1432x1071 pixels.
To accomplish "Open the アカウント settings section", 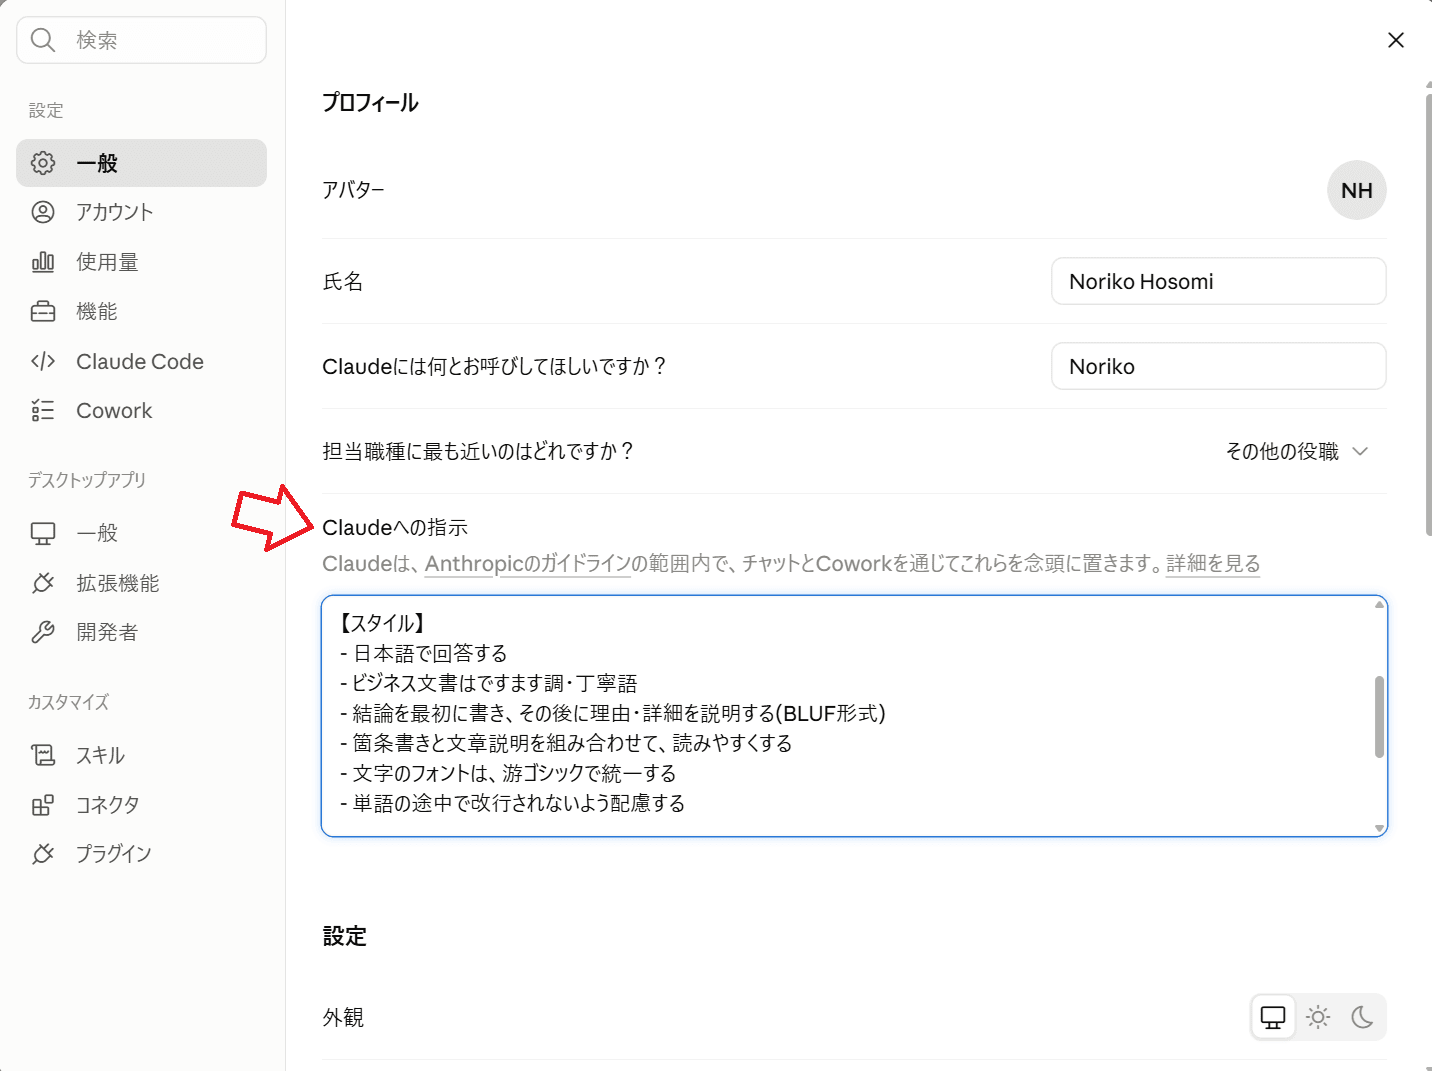I will coord(141,212).
